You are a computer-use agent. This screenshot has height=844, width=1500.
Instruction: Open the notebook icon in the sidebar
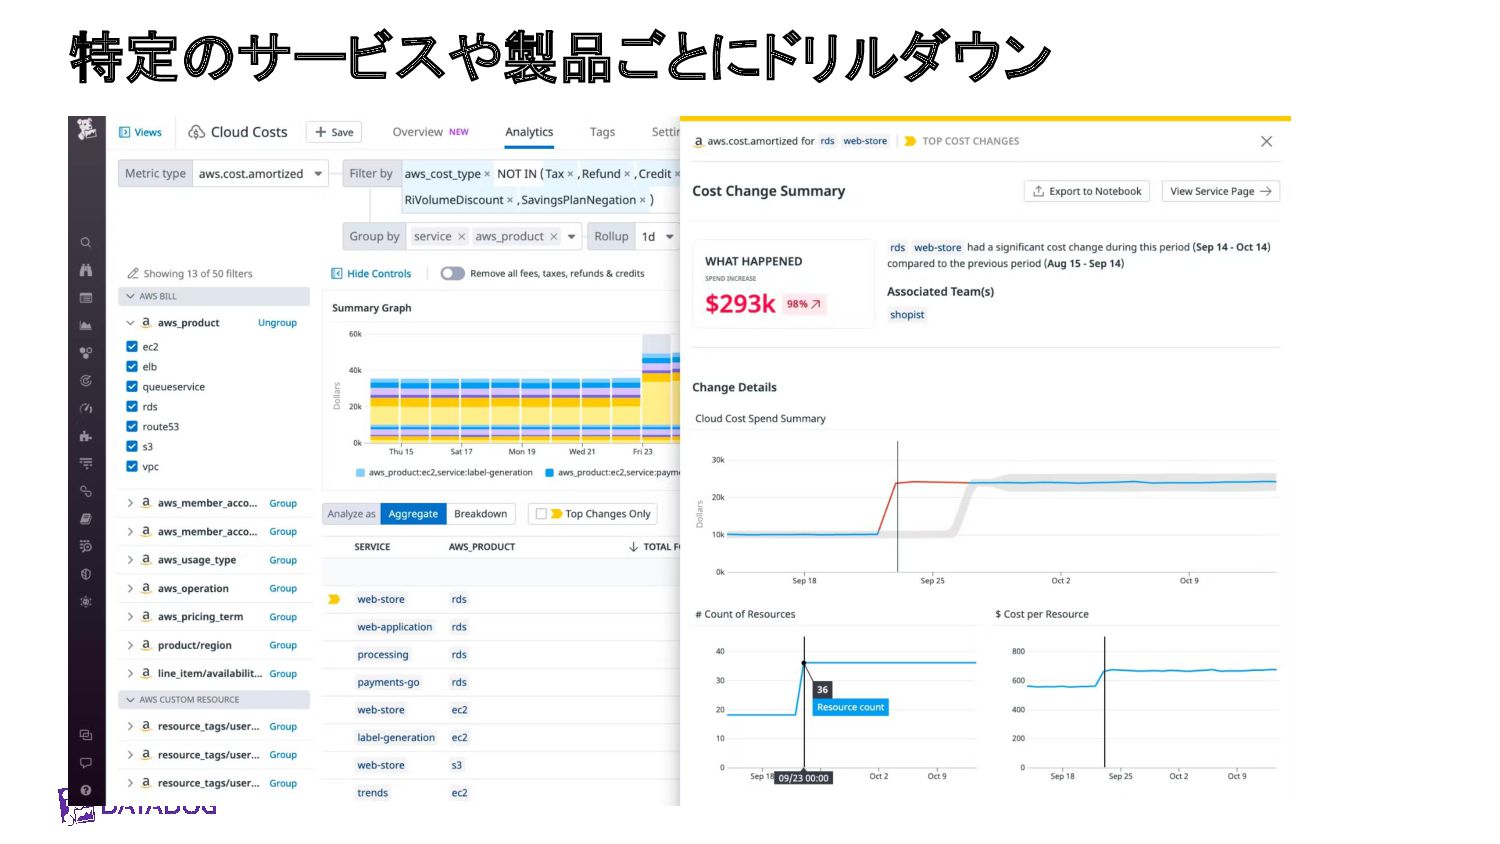86,518
